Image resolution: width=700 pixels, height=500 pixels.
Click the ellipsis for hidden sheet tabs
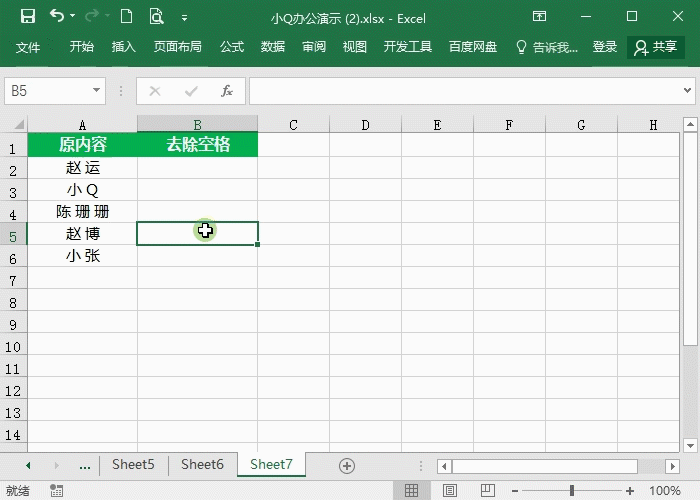[84, 467]
